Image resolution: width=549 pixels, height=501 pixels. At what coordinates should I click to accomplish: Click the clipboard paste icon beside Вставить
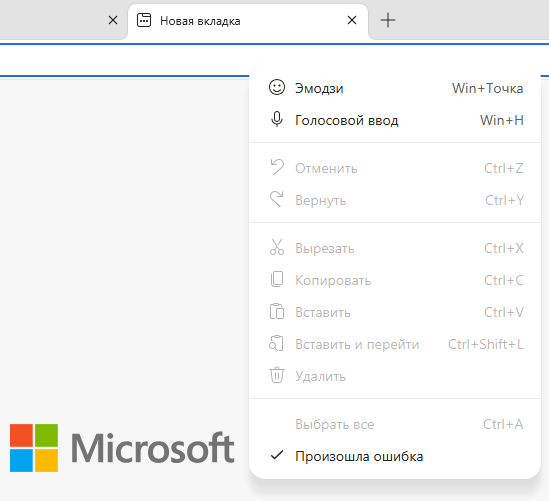click(x=277, y=311)
